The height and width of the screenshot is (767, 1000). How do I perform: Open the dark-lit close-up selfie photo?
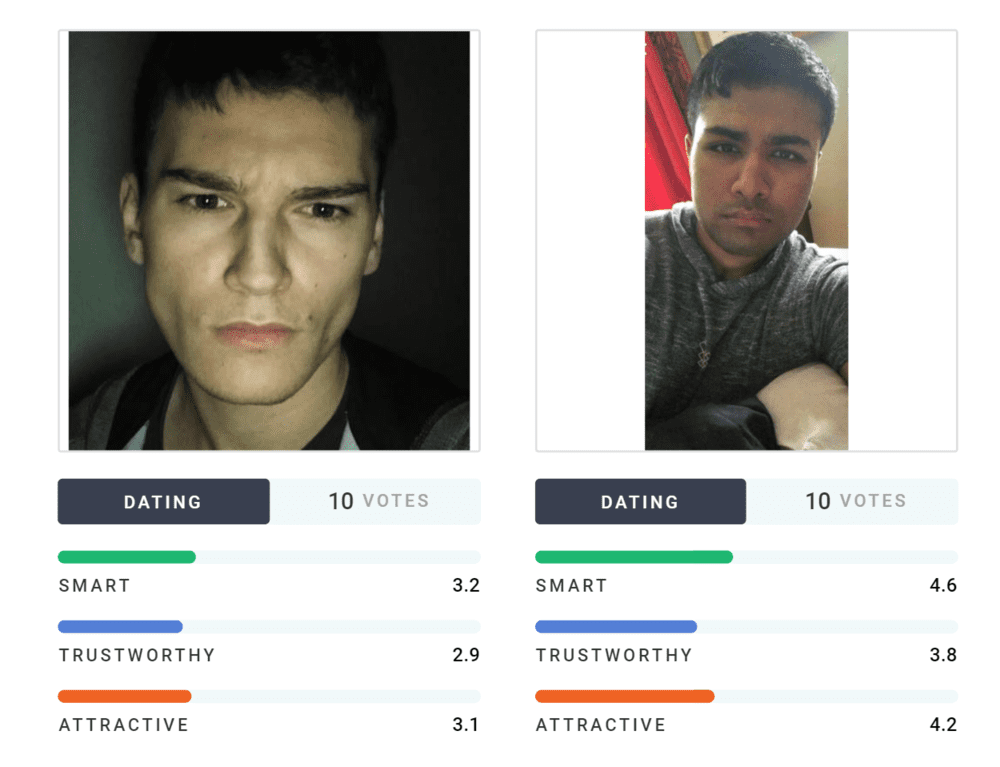click(268, 240)
